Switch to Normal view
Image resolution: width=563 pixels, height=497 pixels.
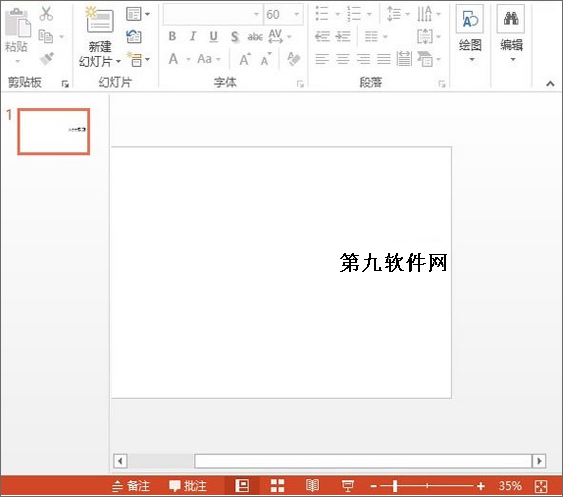pyautogui.click(x=242, y=486)
